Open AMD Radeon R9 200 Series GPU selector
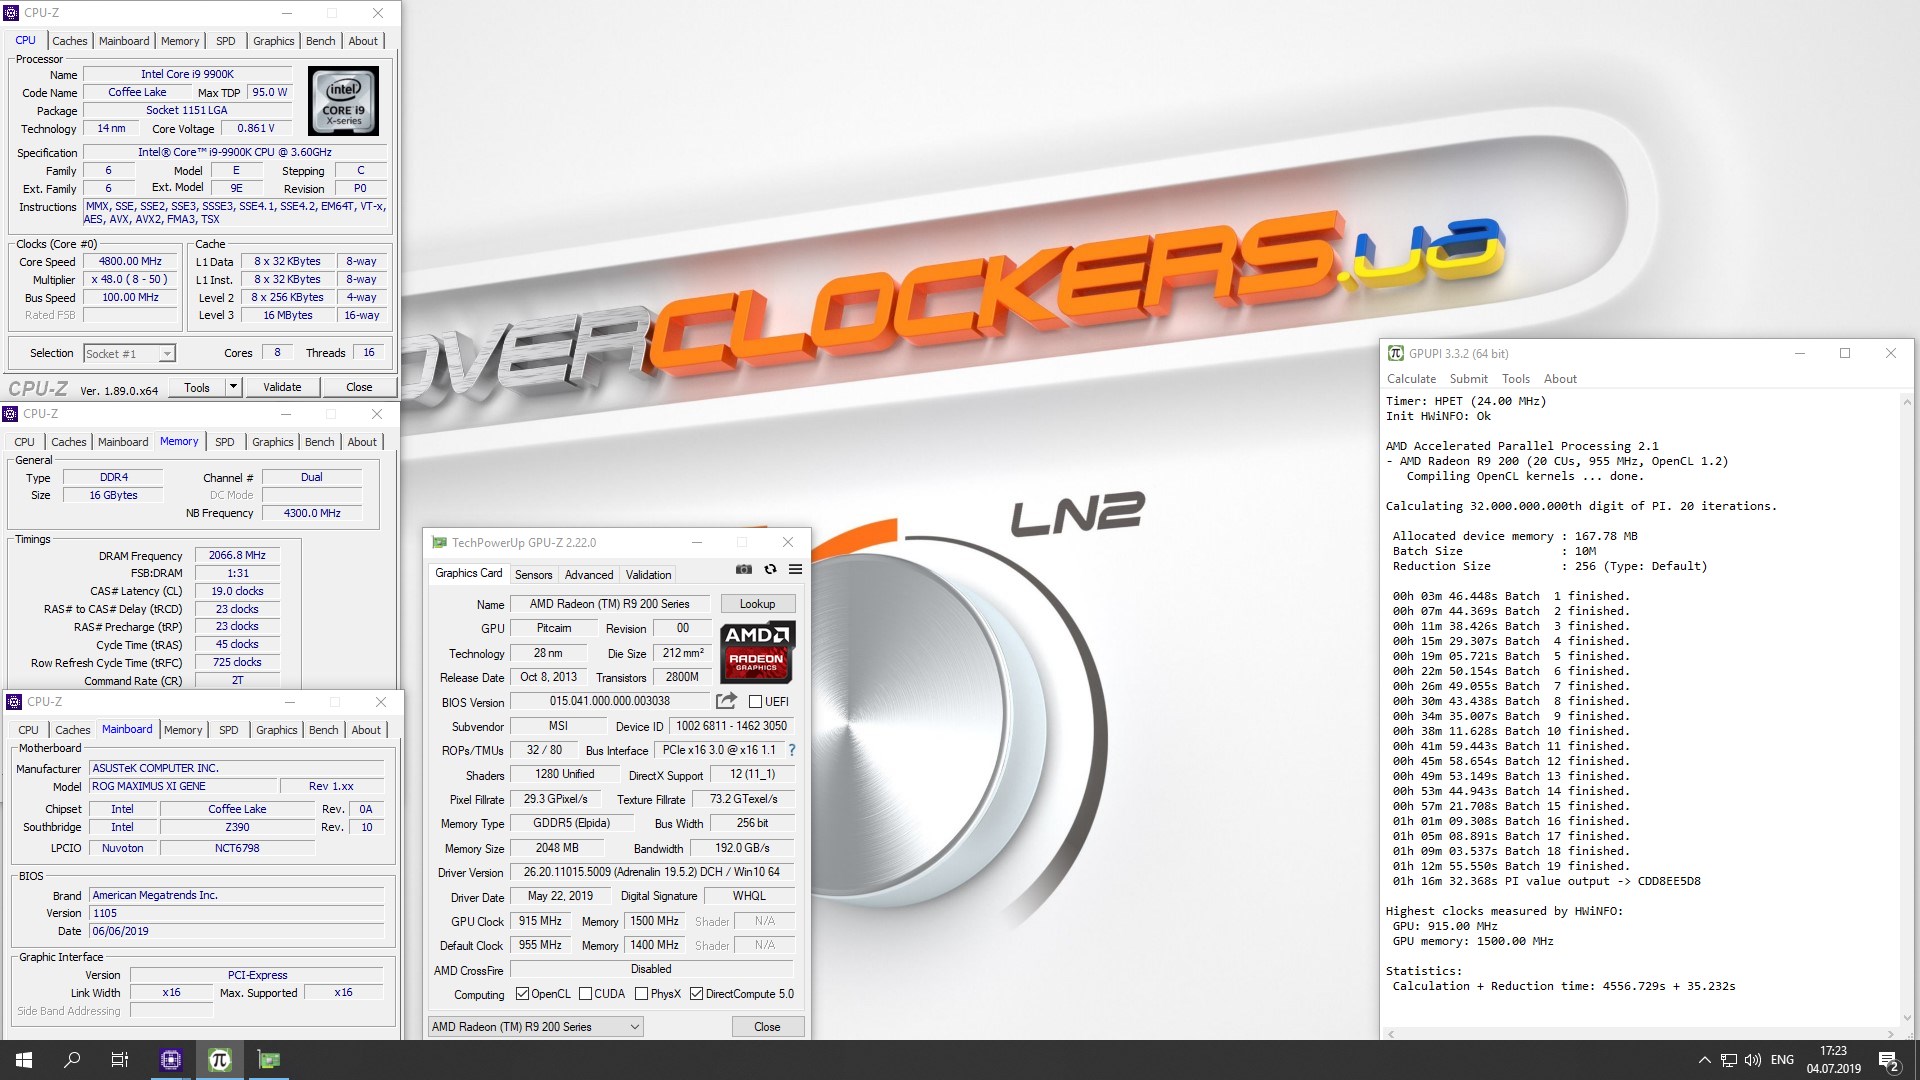The width and height of the screenshot is (1920, 1080). click(535, 1027)
